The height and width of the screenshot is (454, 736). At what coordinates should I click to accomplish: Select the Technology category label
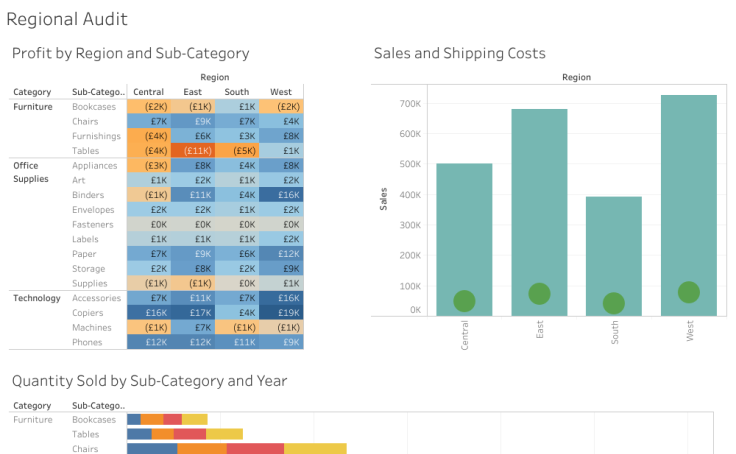[x=37, y=298]
